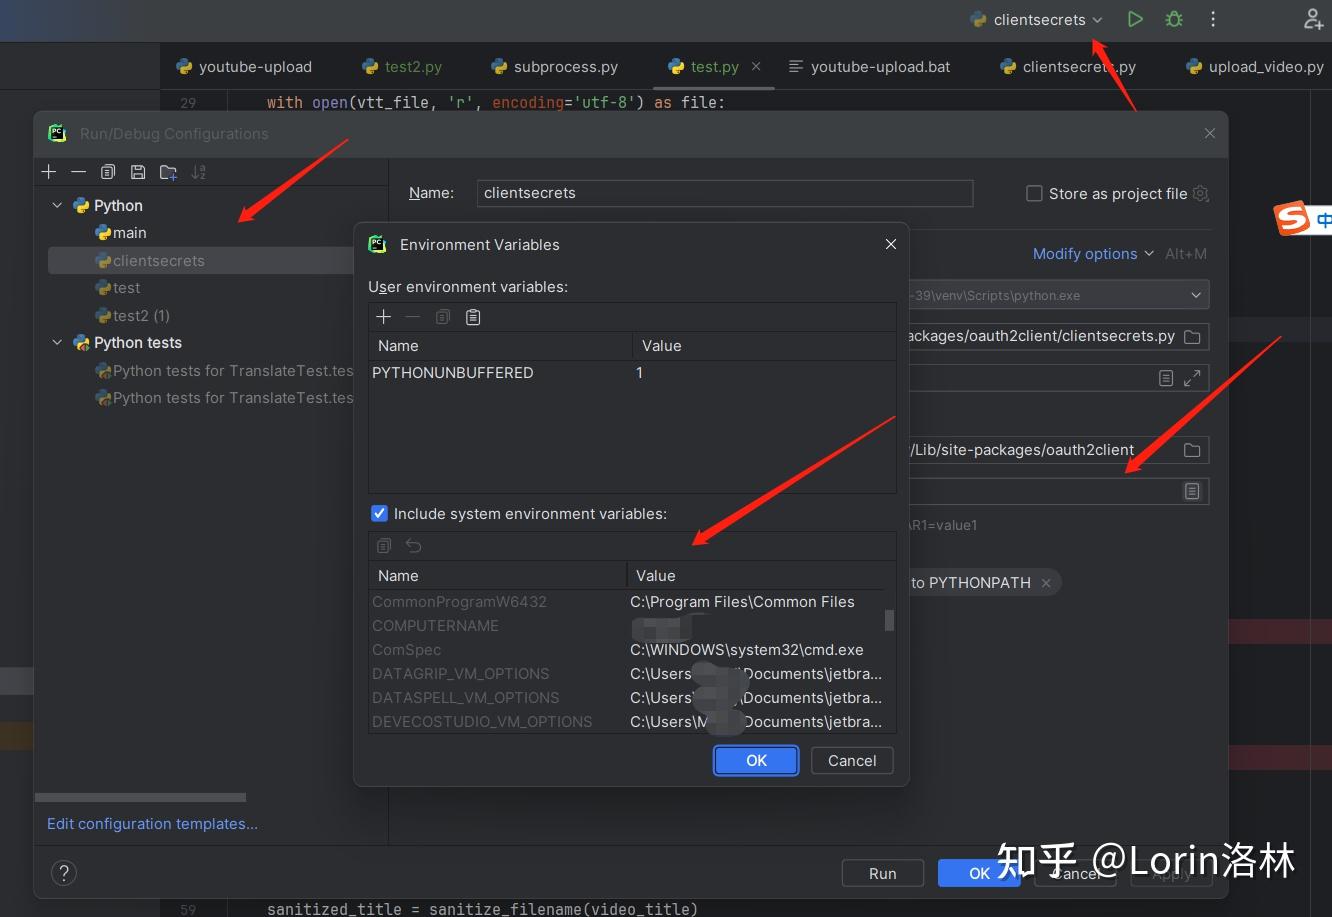
Task: Open the Modify options dropdown
Action: click(x=1093, y=254)
